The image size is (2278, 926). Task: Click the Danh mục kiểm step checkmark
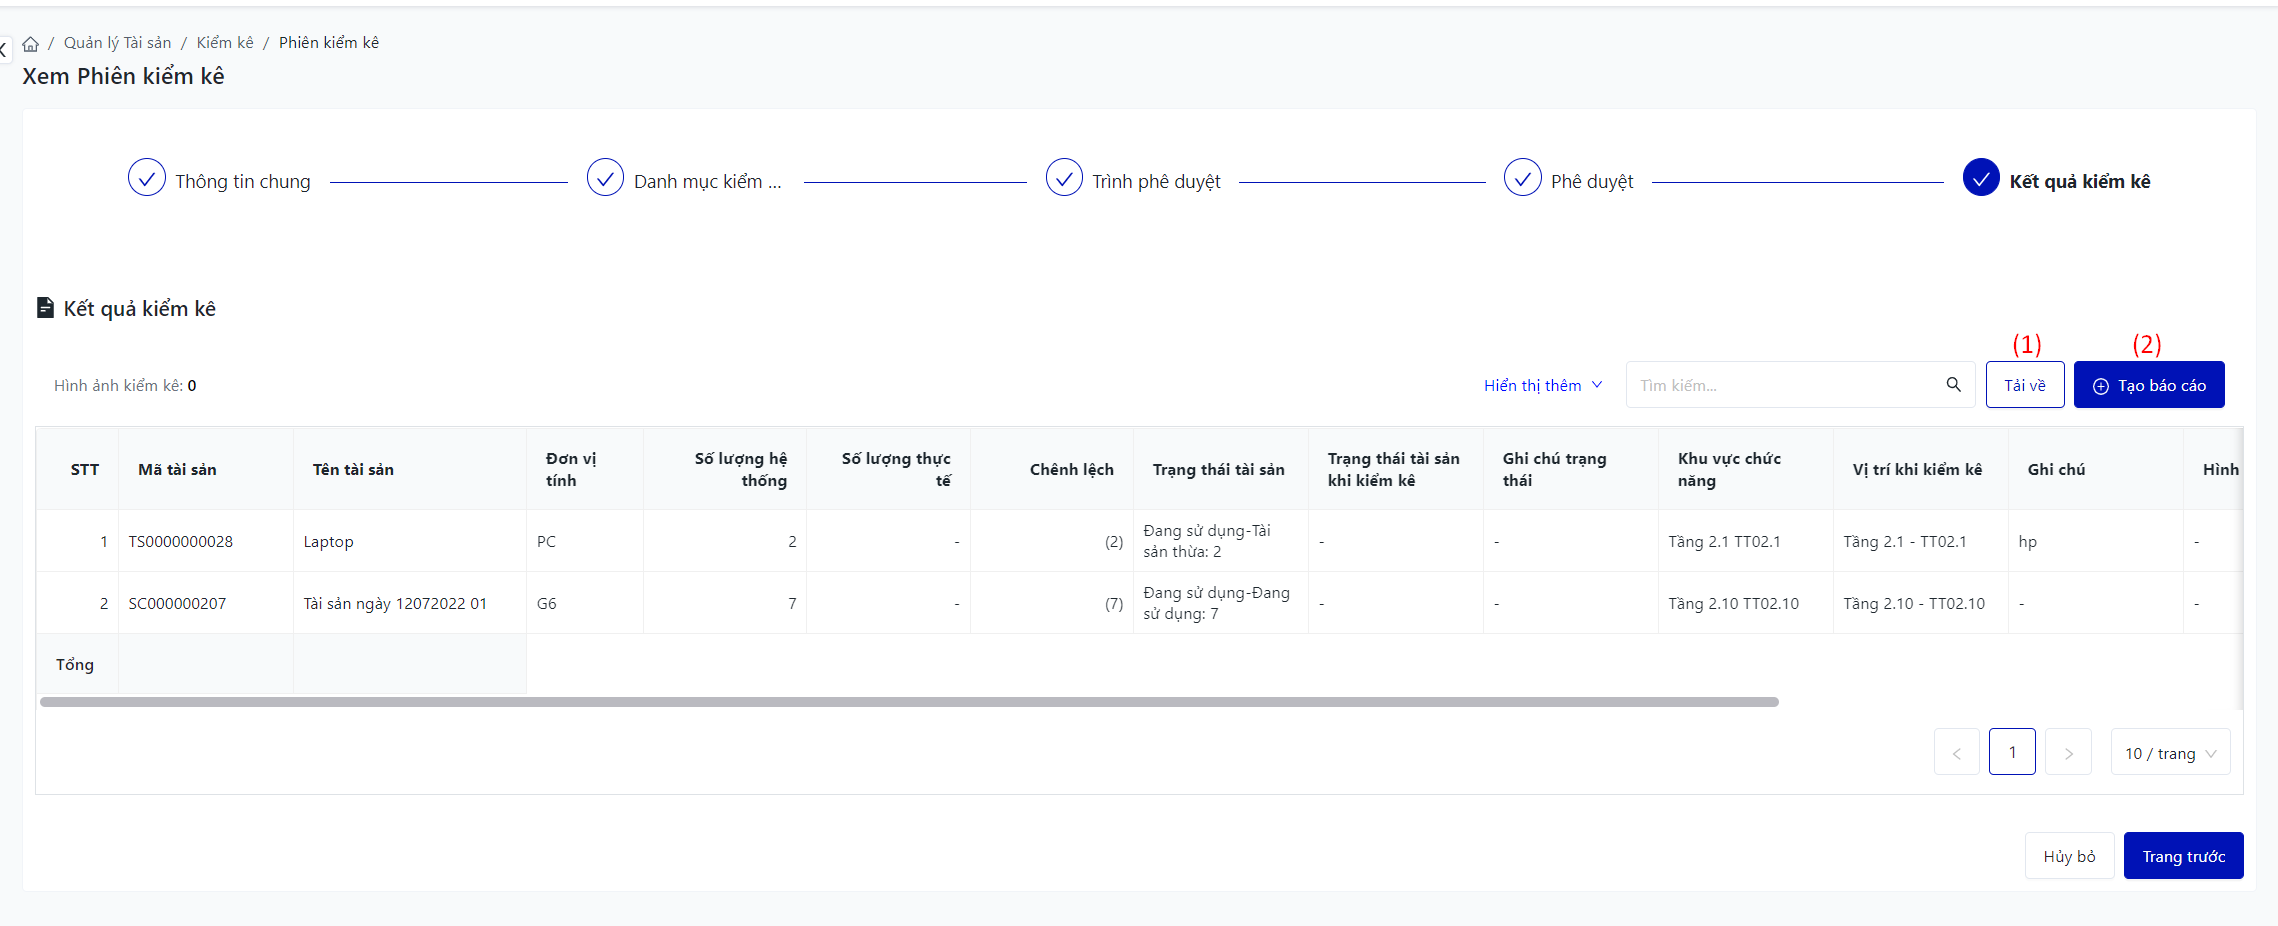[605, 178]
